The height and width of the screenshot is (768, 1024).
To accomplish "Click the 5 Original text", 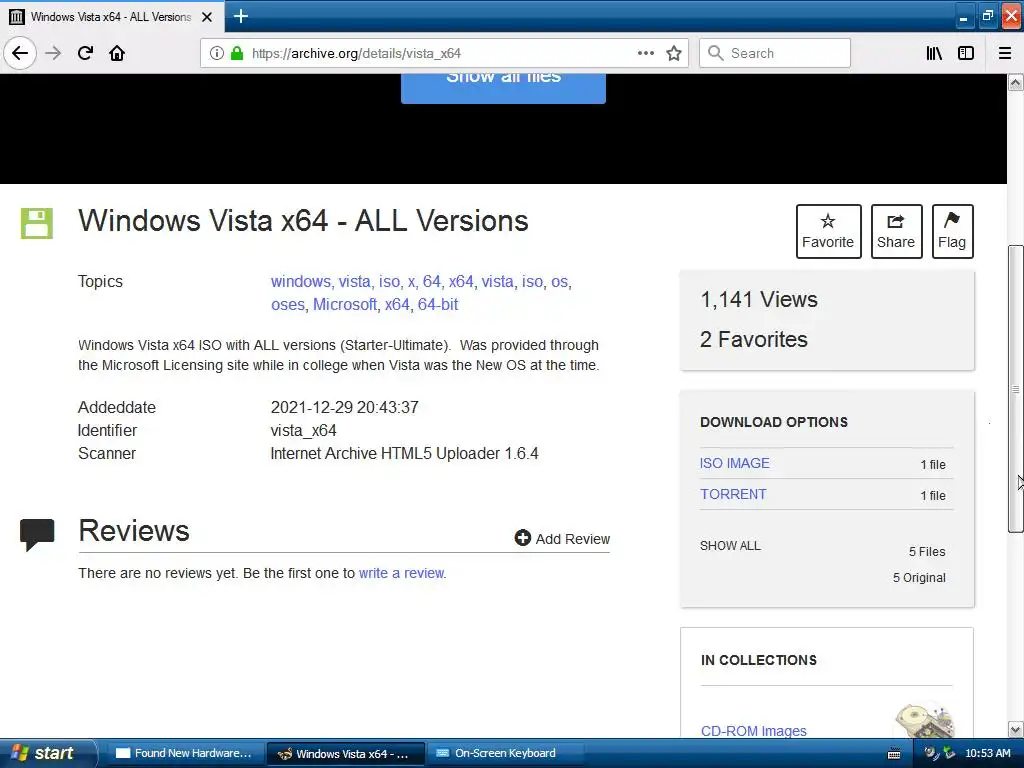I will [919, 577].
